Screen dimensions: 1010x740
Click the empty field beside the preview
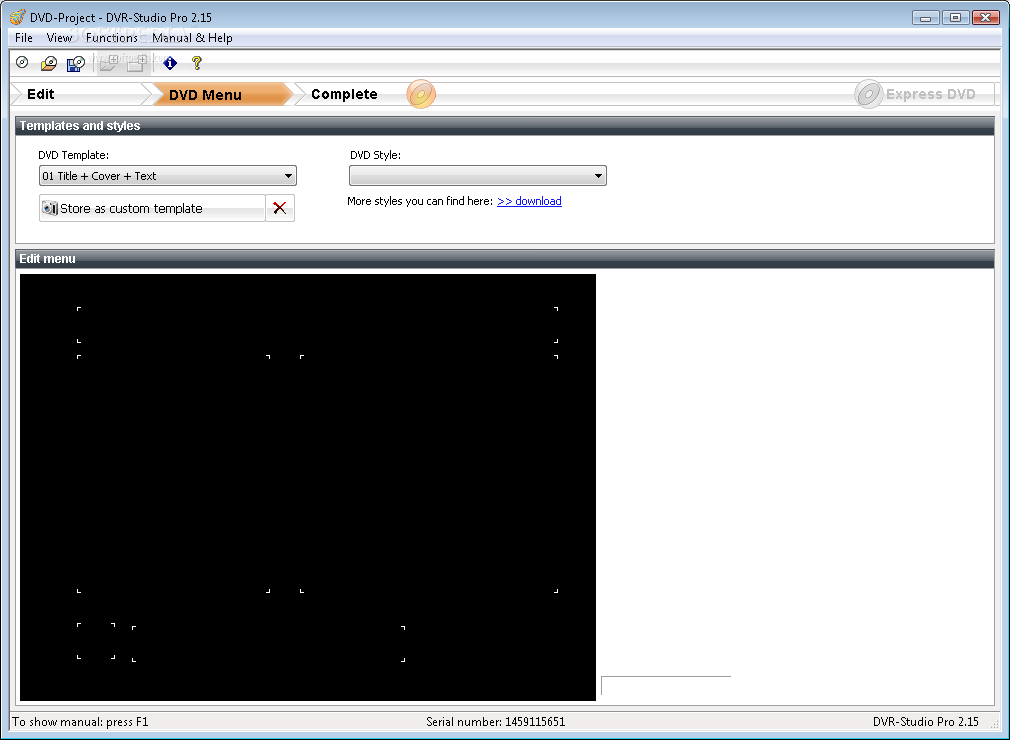(x=666, y=685)
